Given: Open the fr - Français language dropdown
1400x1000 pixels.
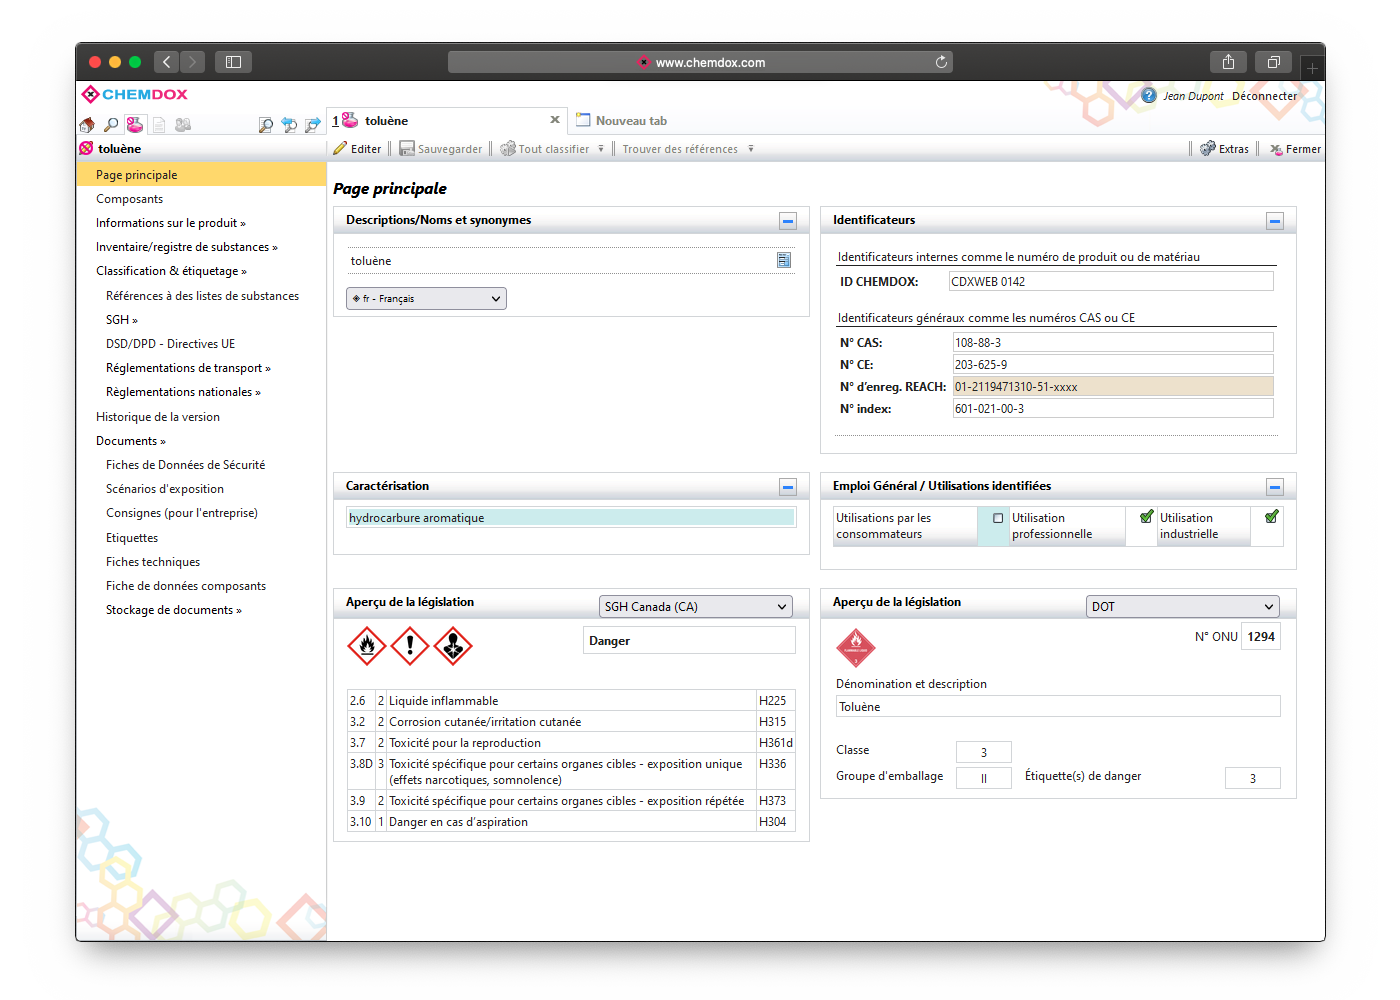Looking at the screenshot, I should [x=426, y=298].
